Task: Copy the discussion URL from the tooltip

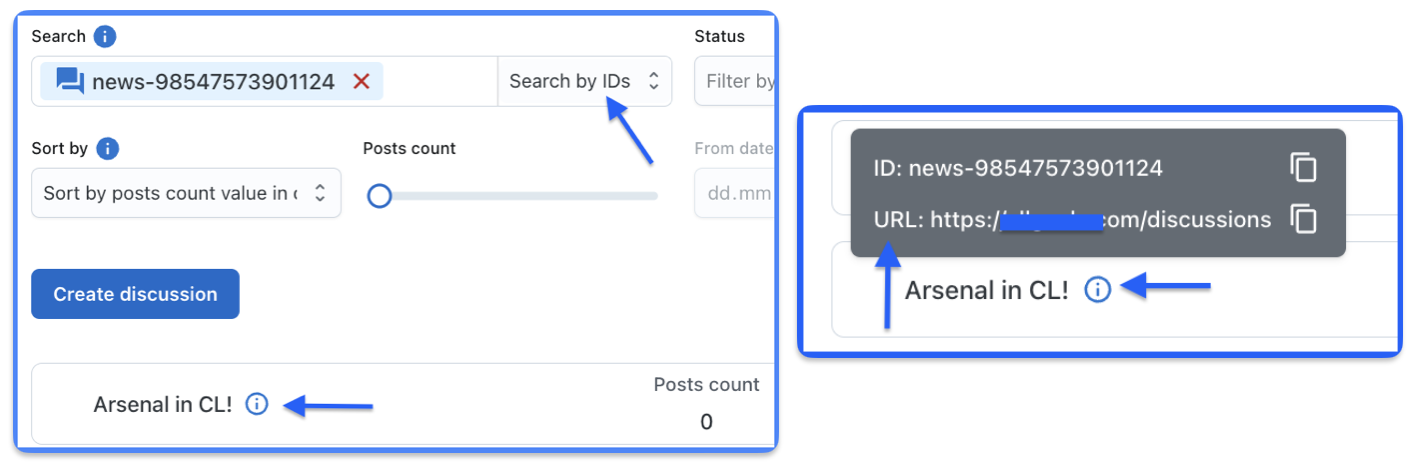Action: 1304,219
